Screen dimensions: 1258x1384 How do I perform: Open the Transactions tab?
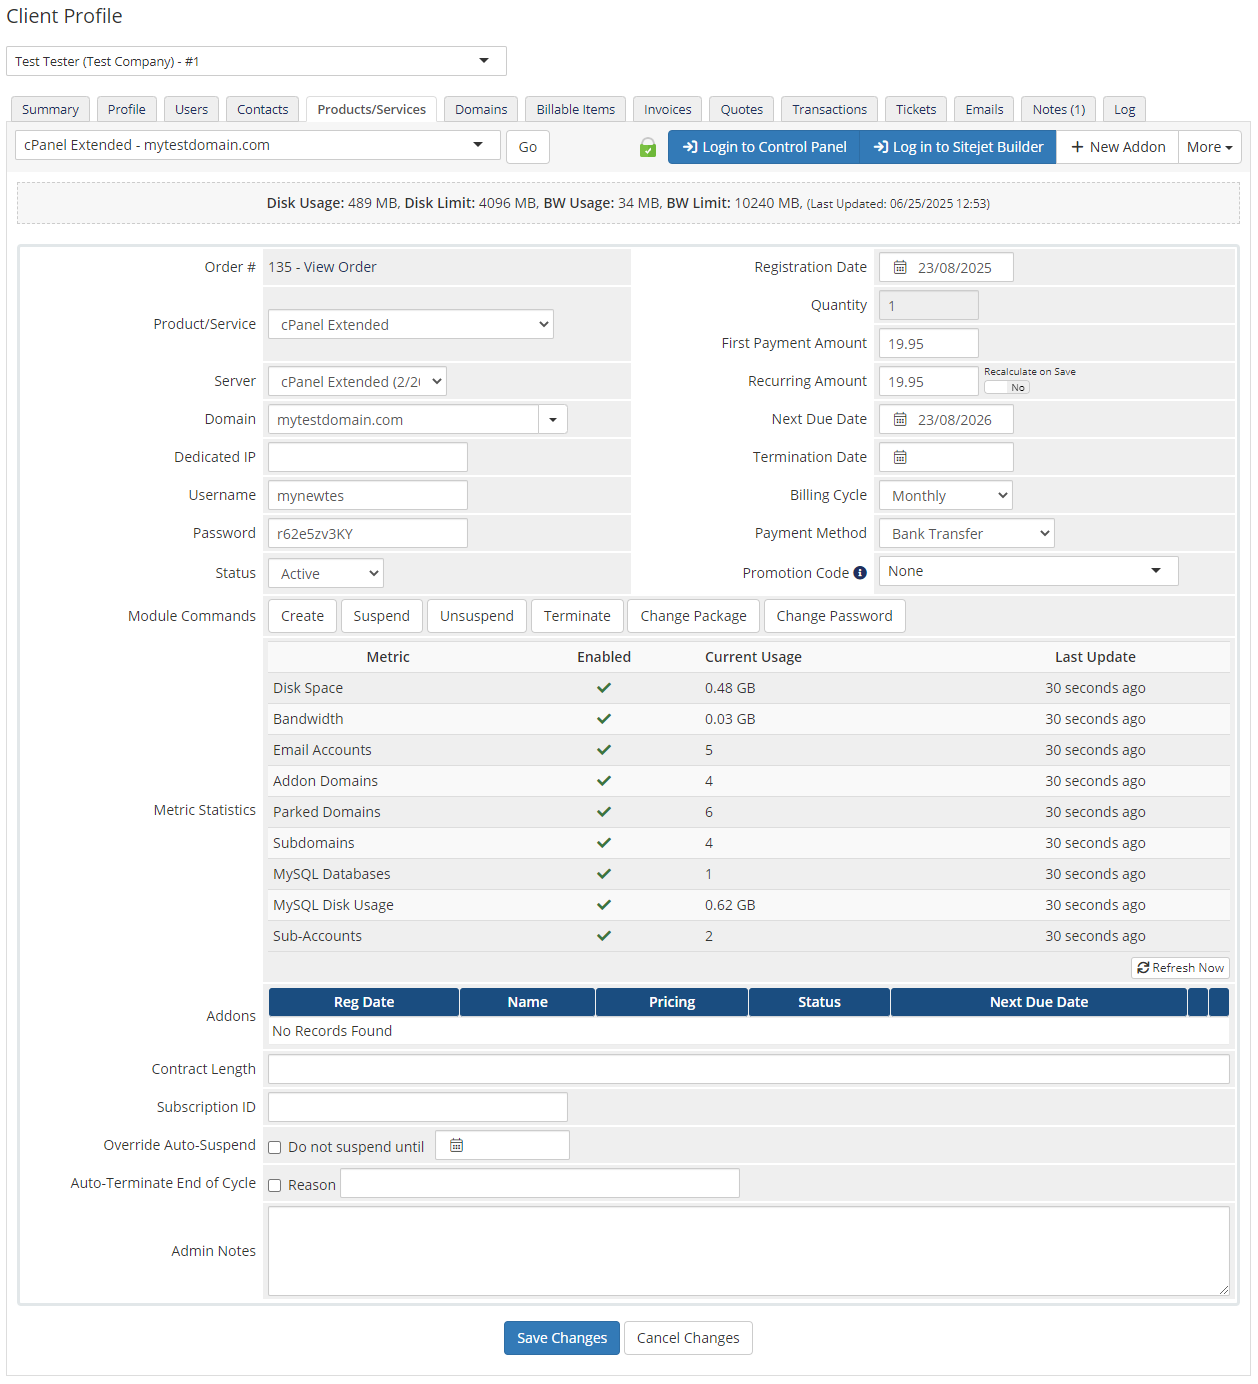tap(830, 110)
